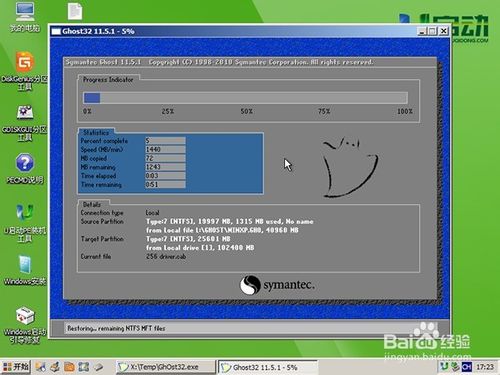500x375 pixels.
Task: Click the Symantec logo
Action: (277, 285)
